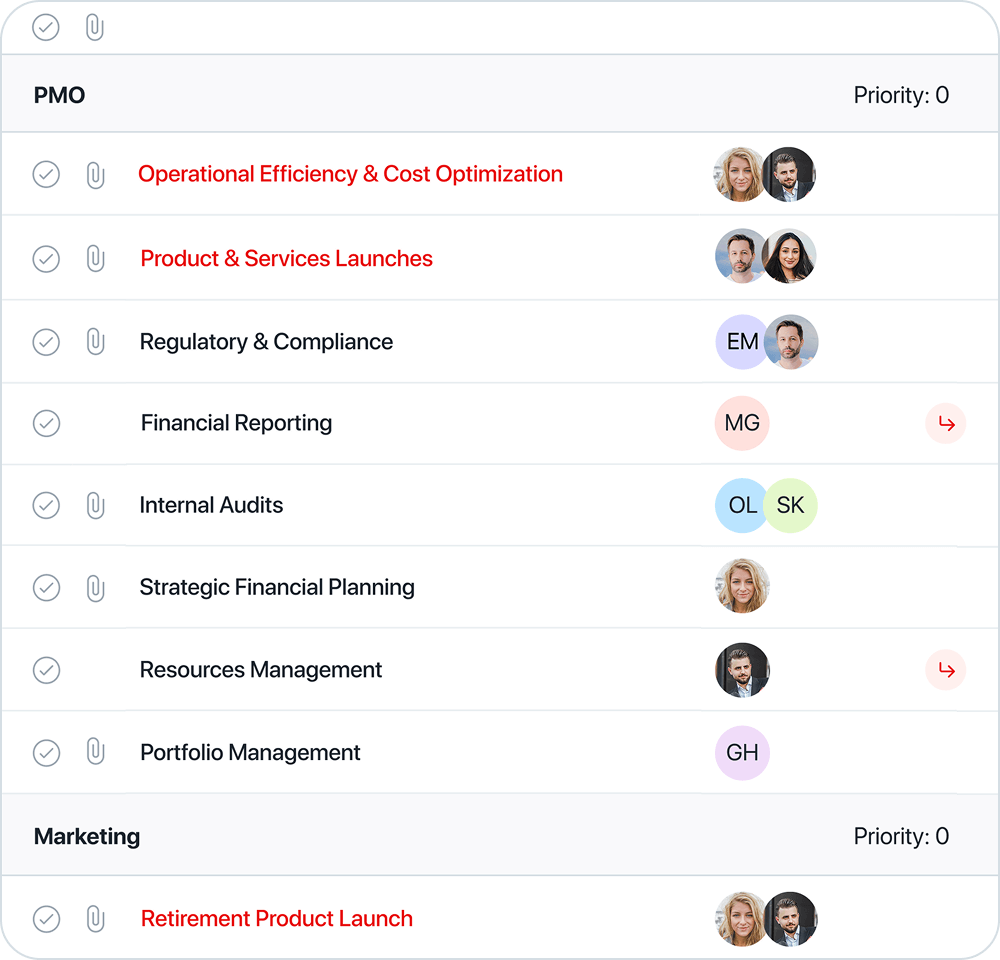Image resolution: width=1000 pixels, height=960 pixels.
Task: Click the SK avatar on Internal Audits
Action: click(791, 505)
